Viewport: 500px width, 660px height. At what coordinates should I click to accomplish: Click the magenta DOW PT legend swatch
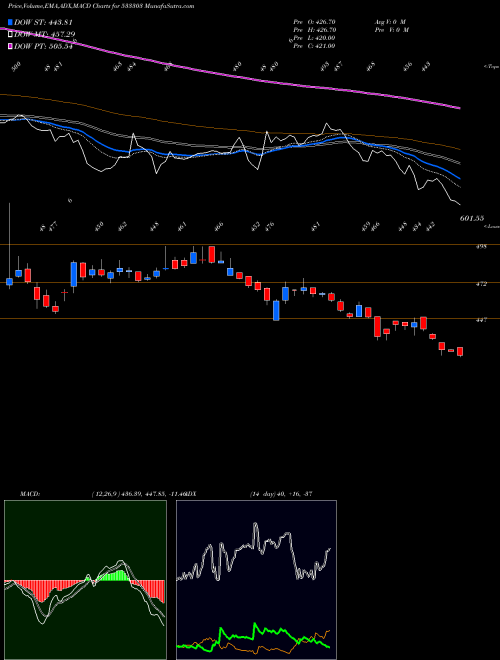[x=10, y=46]
